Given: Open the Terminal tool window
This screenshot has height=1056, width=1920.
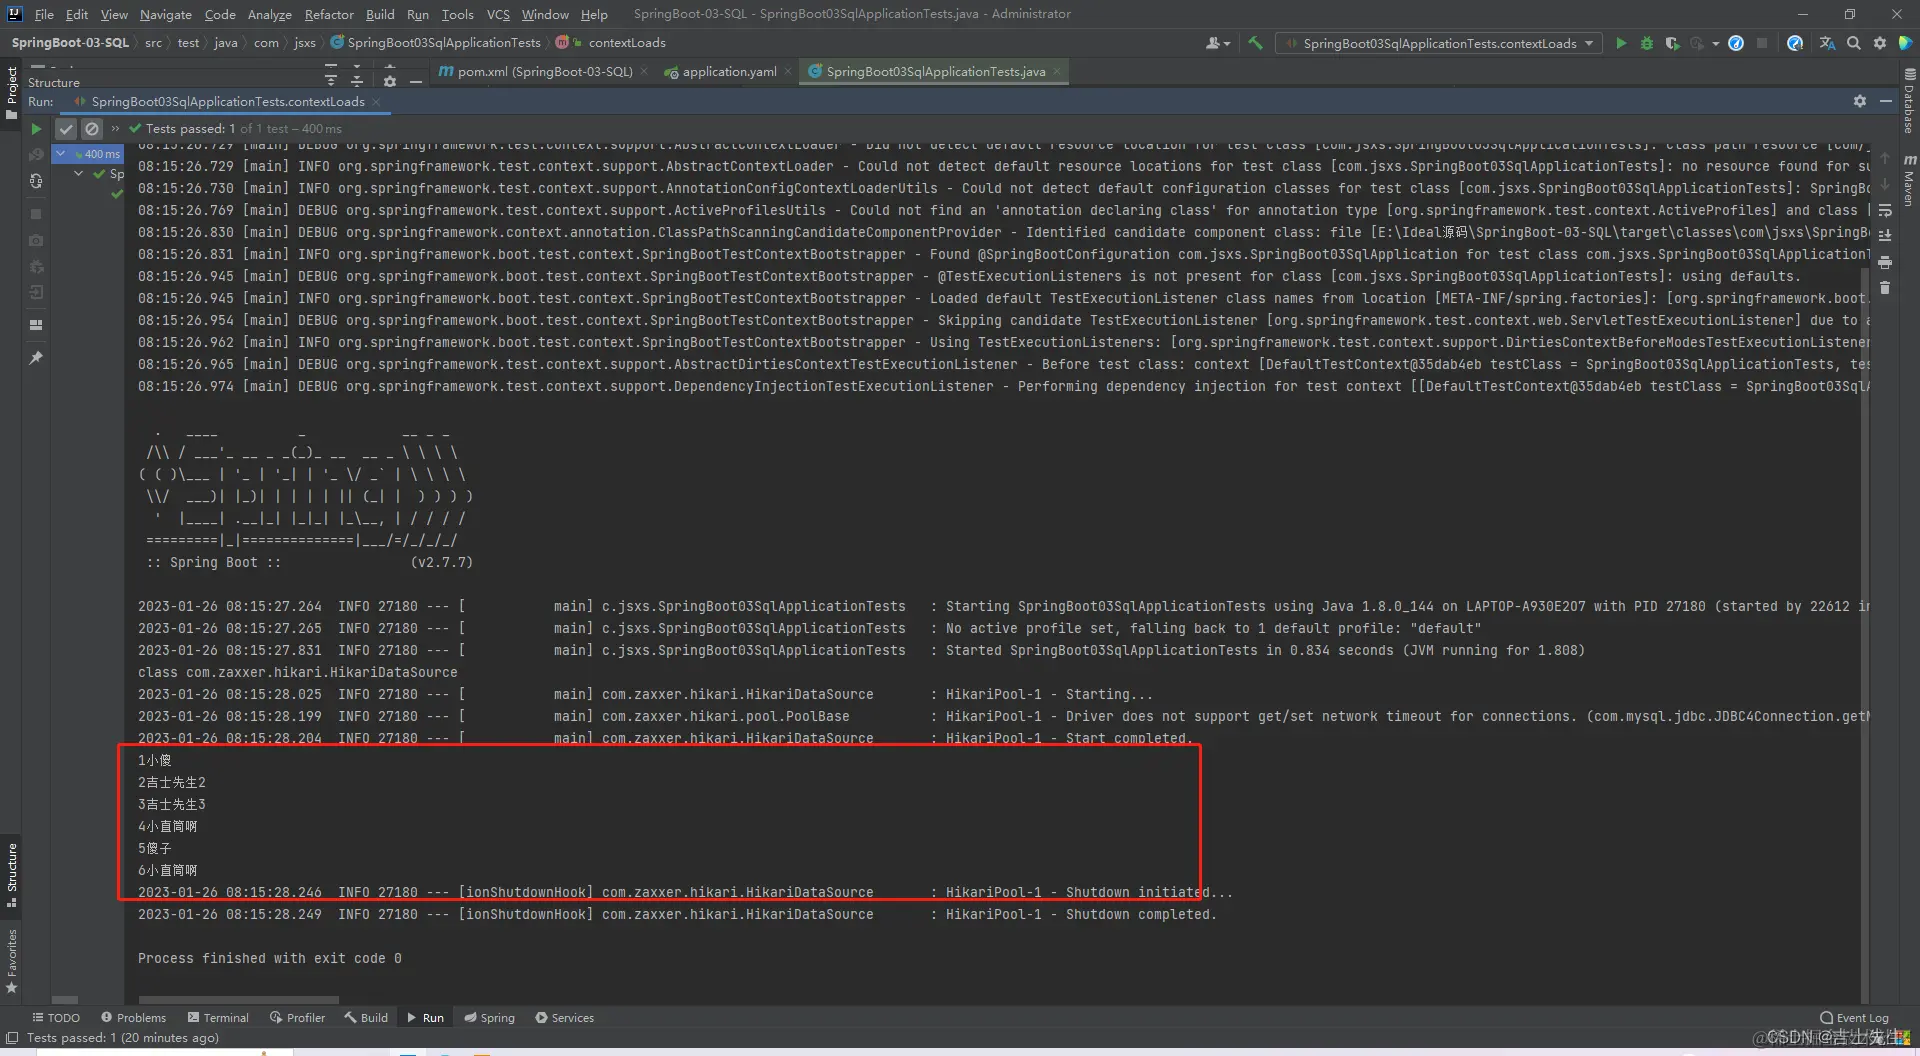Looking at the screenshot, I should pyautogui.click(x=218, y=1017).
